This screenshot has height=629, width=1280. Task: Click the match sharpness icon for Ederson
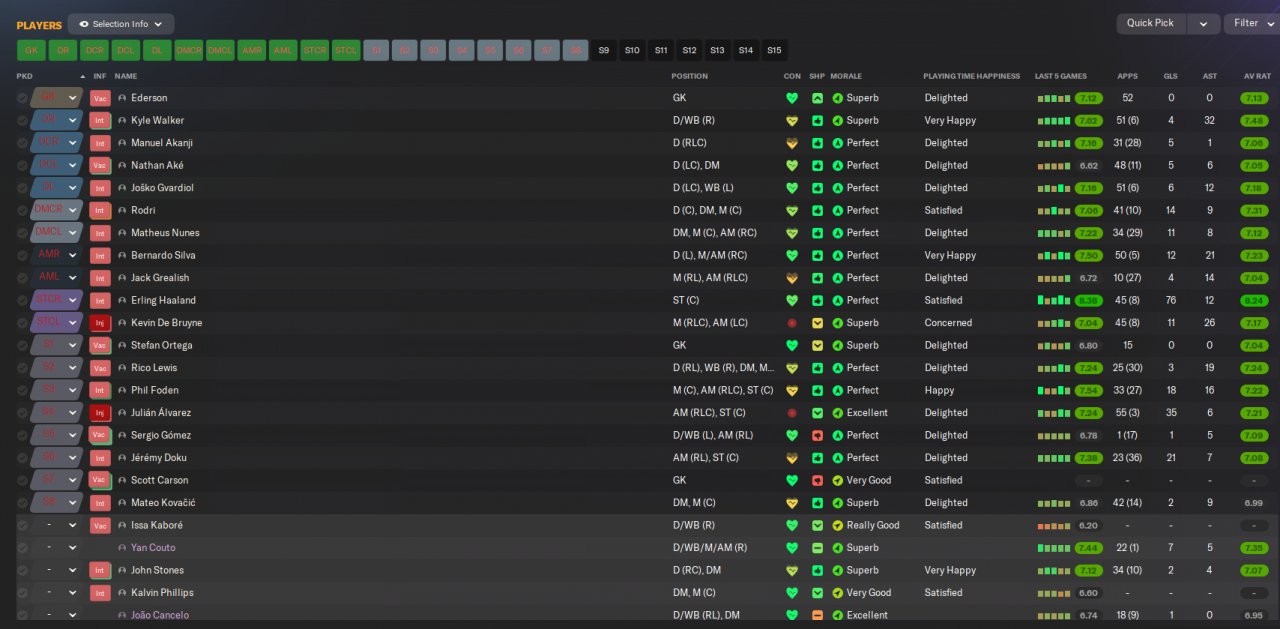pyautogui.click(x=817, y=98)
